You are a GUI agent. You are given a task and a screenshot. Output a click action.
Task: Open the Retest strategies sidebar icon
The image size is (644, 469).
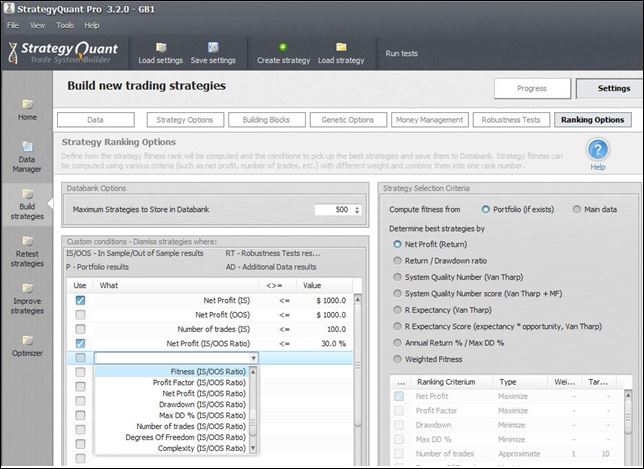click(x=28, y=241)
